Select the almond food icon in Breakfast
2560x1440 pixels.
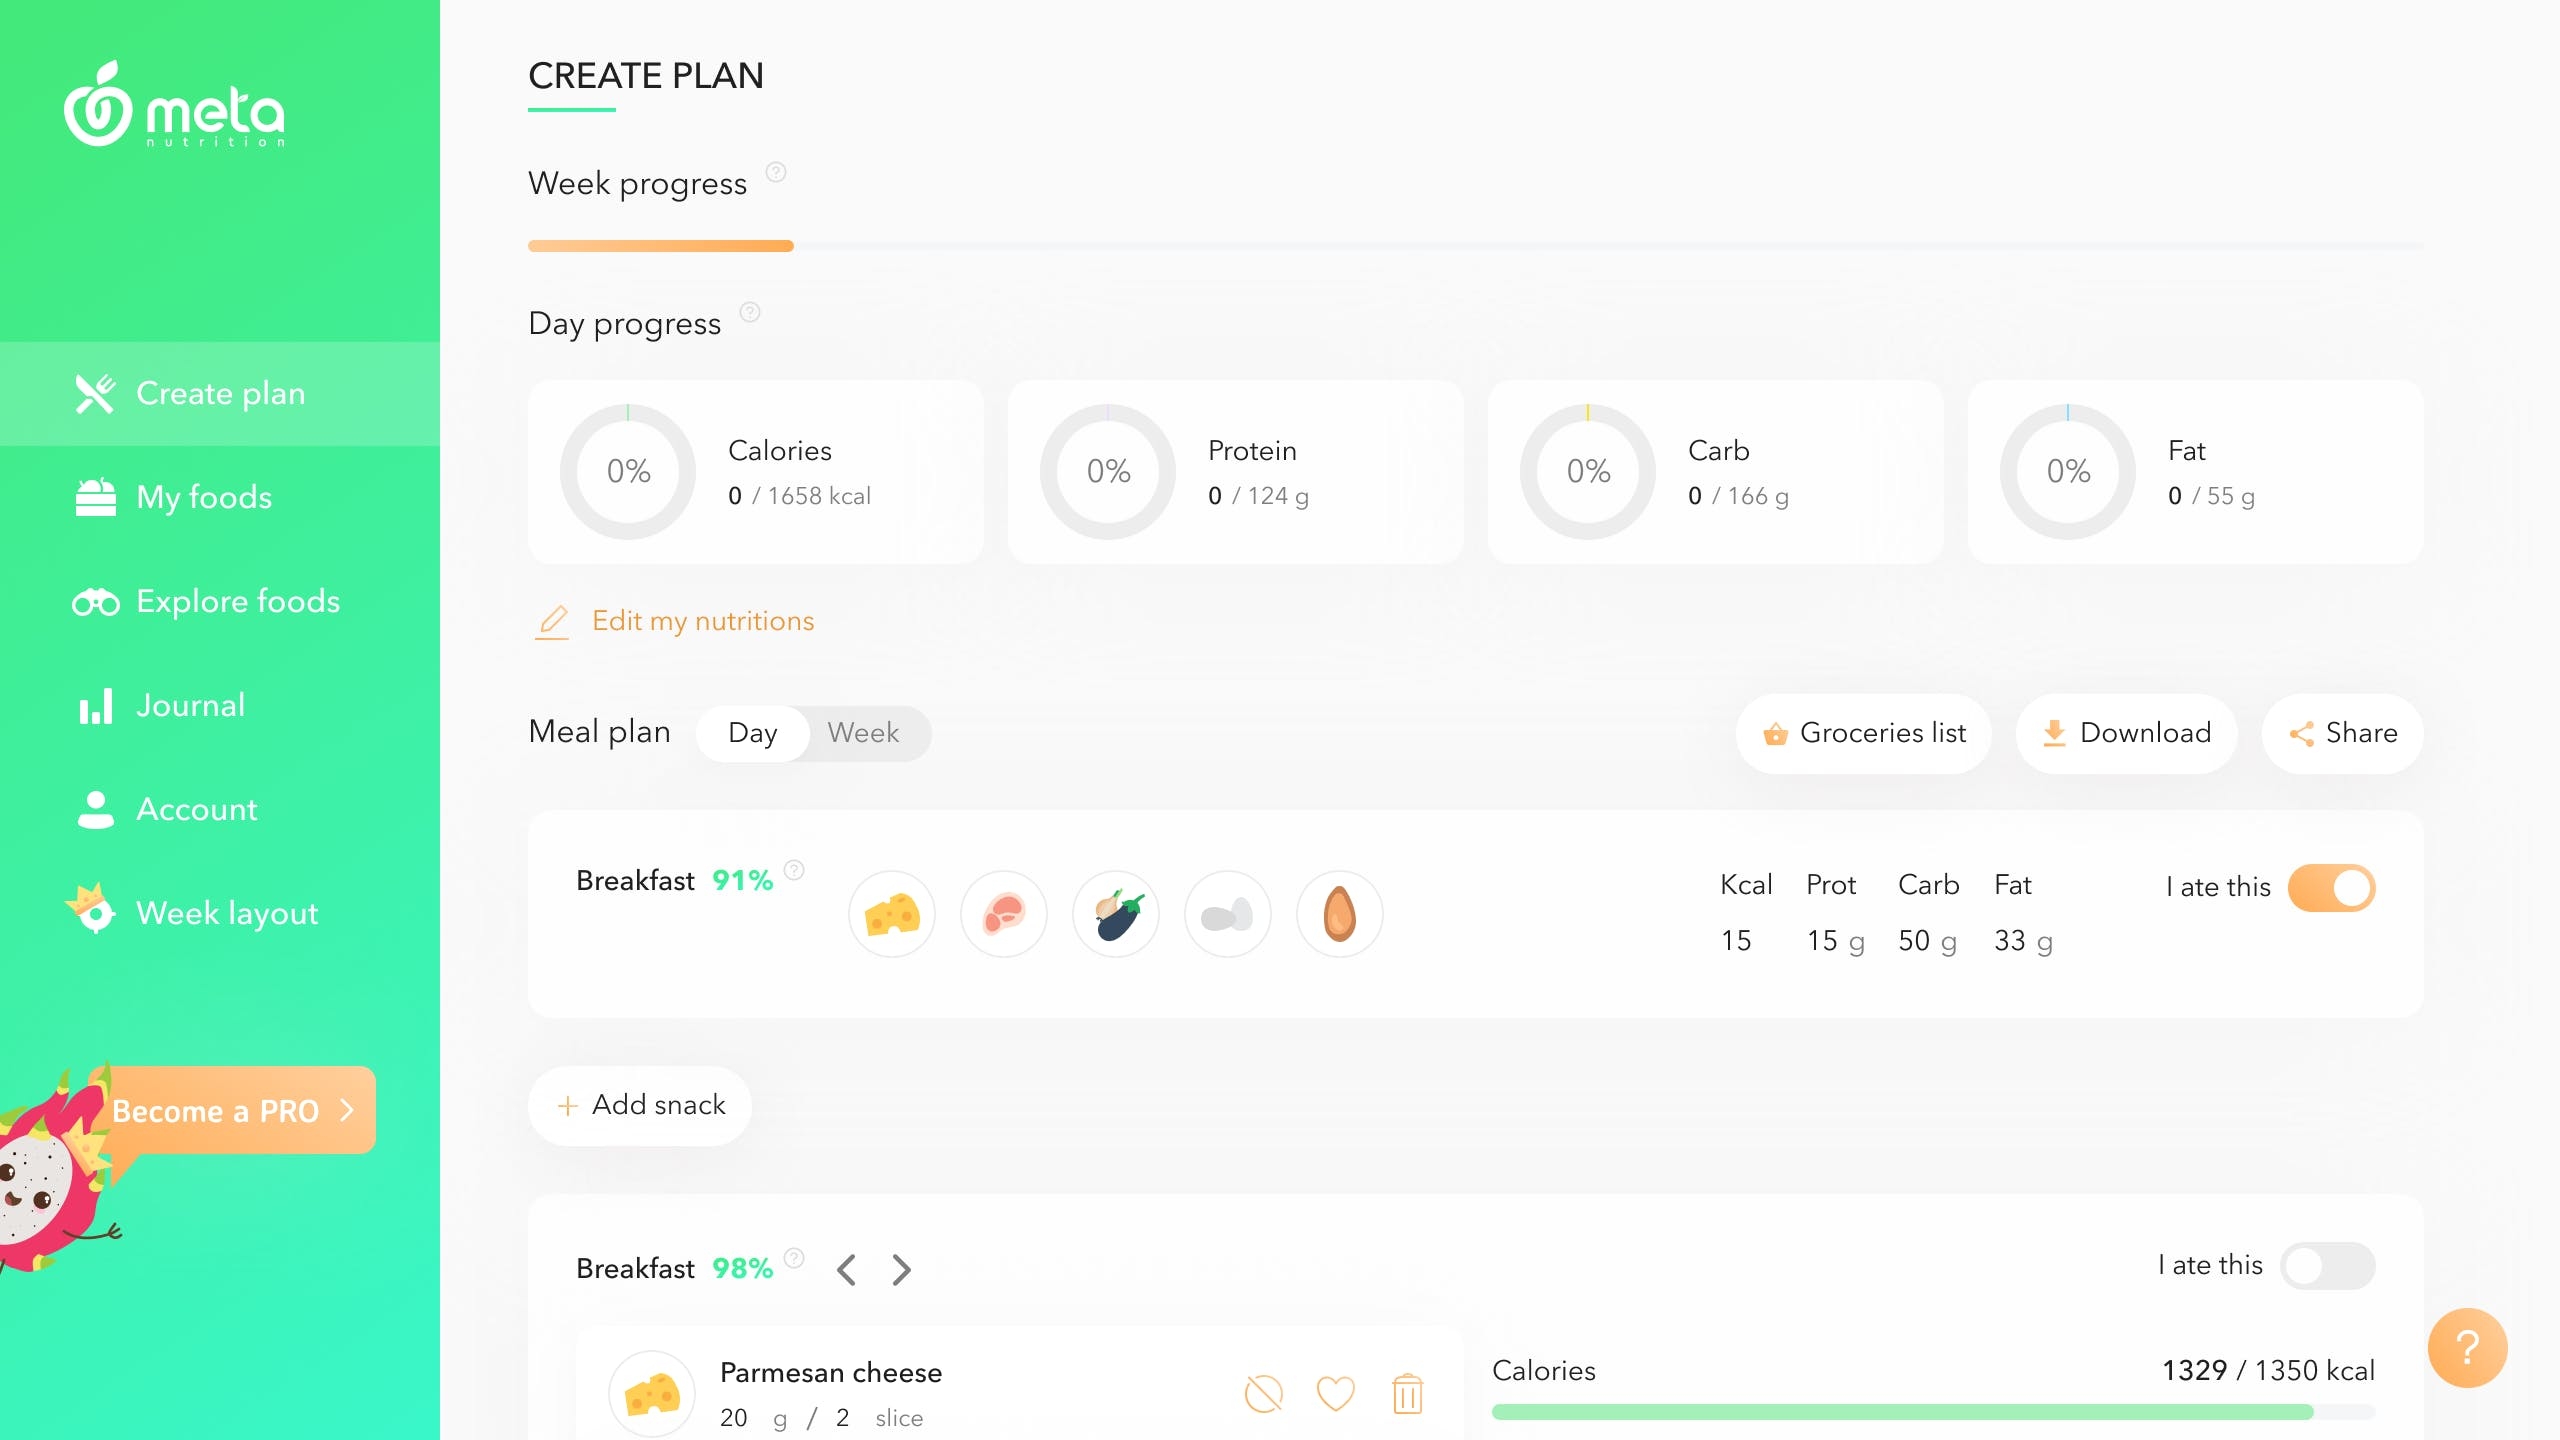pyautogui.click(x=1340, y=914)
